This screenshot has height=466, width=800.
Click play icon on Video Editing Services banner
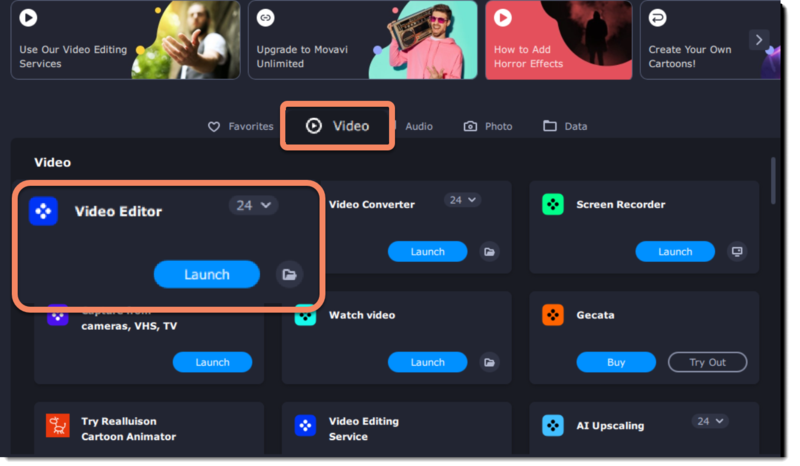pos(29,18)
